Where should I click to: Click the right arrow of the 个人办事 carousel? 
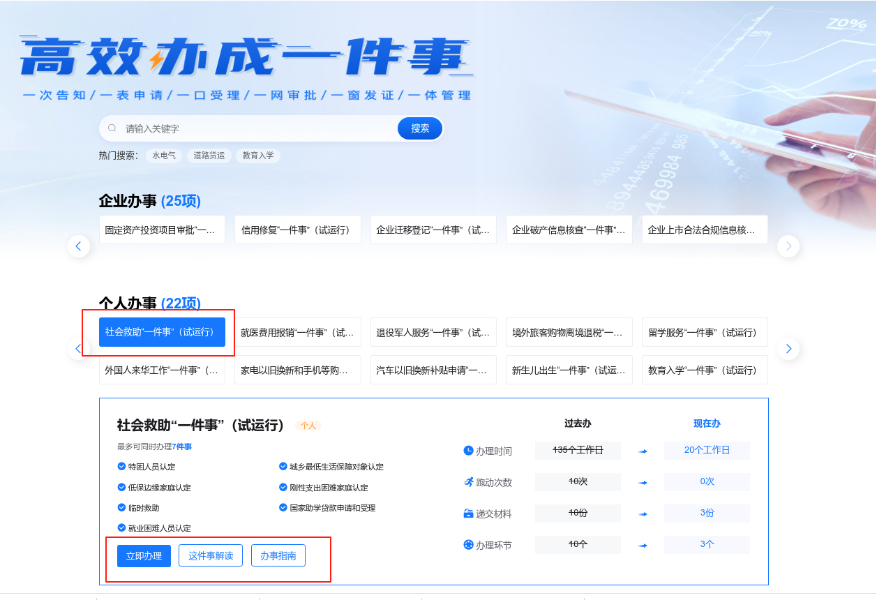[788, 348]
